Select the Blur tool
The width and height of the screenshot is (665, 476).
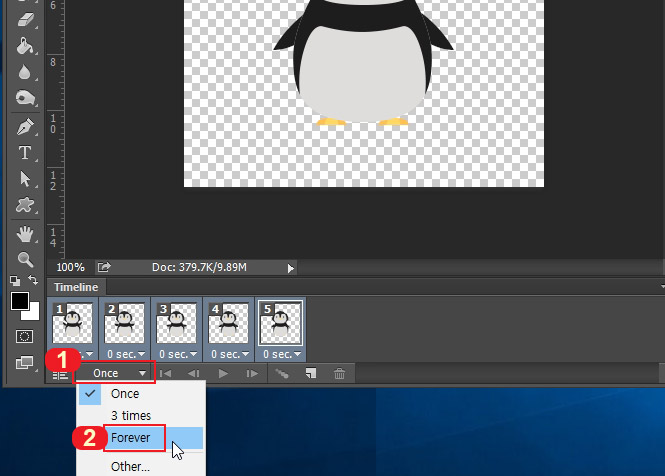(25, 72)
